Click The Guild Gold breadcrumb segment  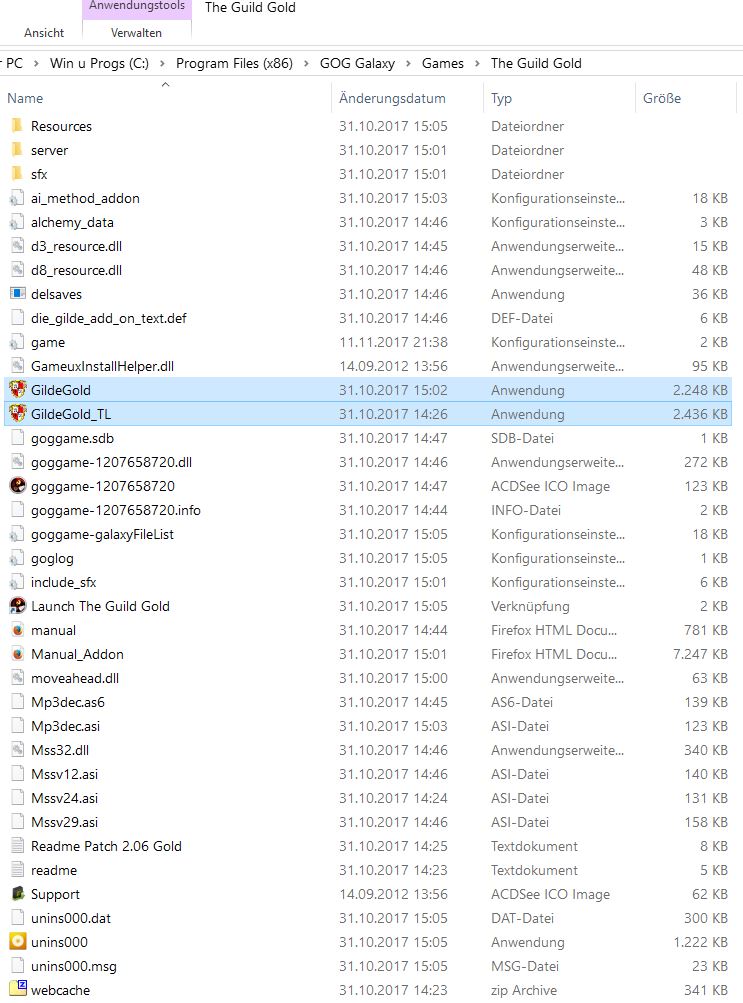(x=536, y=63)
